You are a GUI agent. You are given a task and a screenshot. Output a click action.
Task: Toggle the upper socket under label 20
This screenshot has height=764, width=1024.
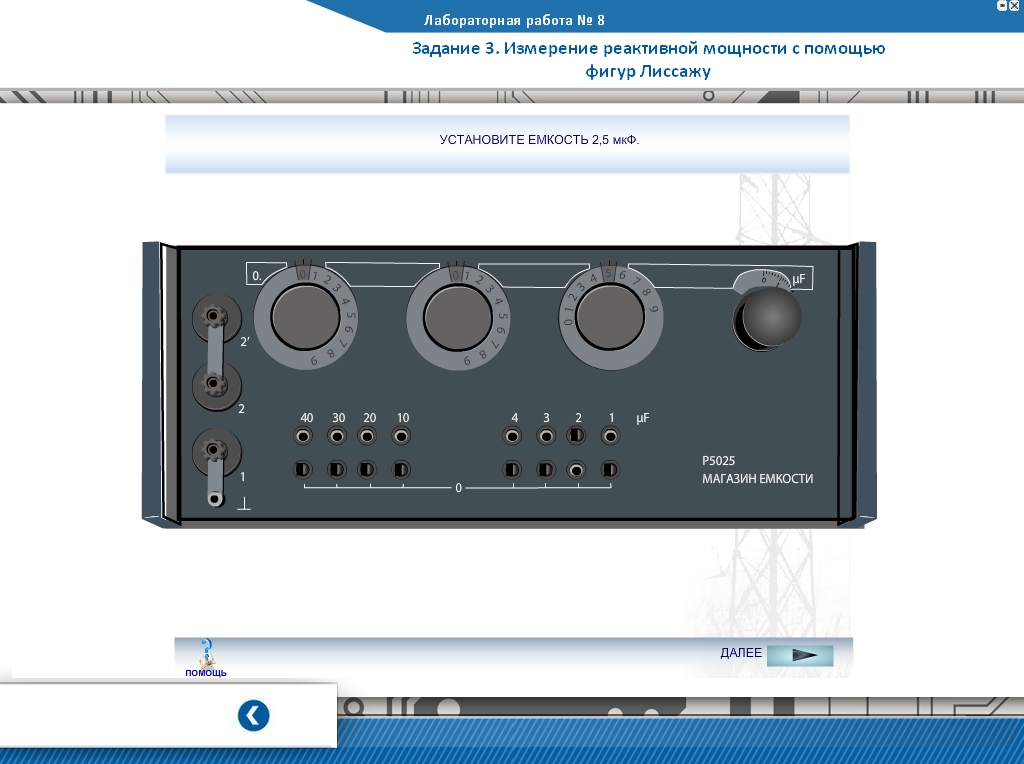click(x=368, y=436)
